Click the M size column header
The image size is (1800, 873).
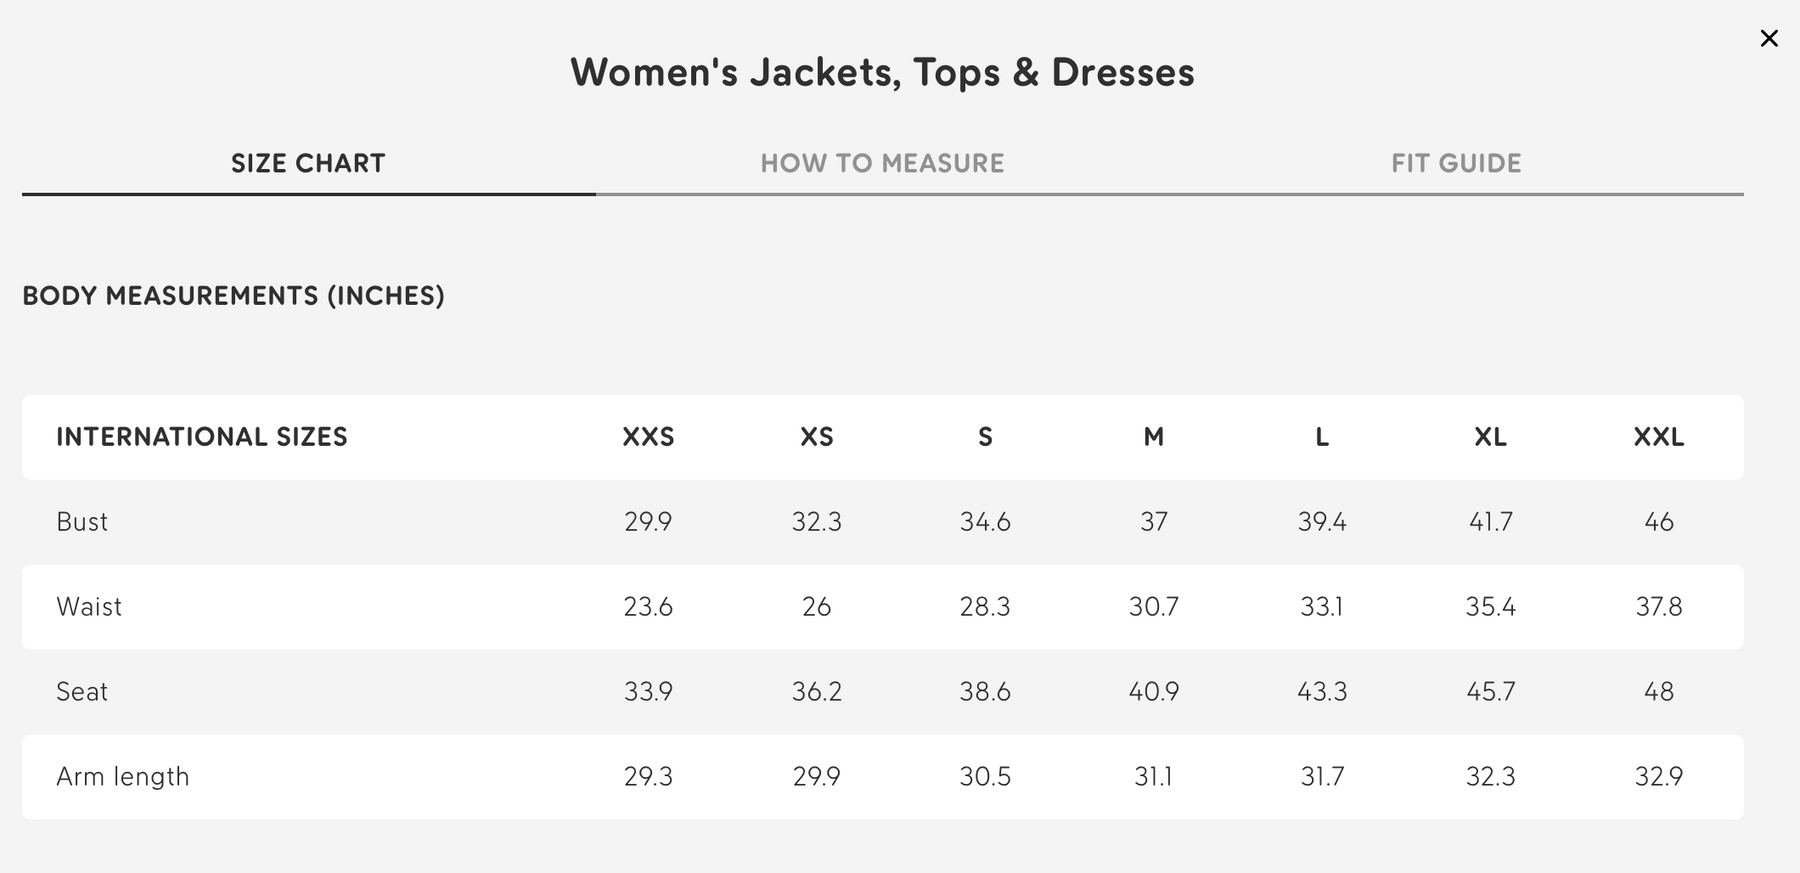(1154, 437)
